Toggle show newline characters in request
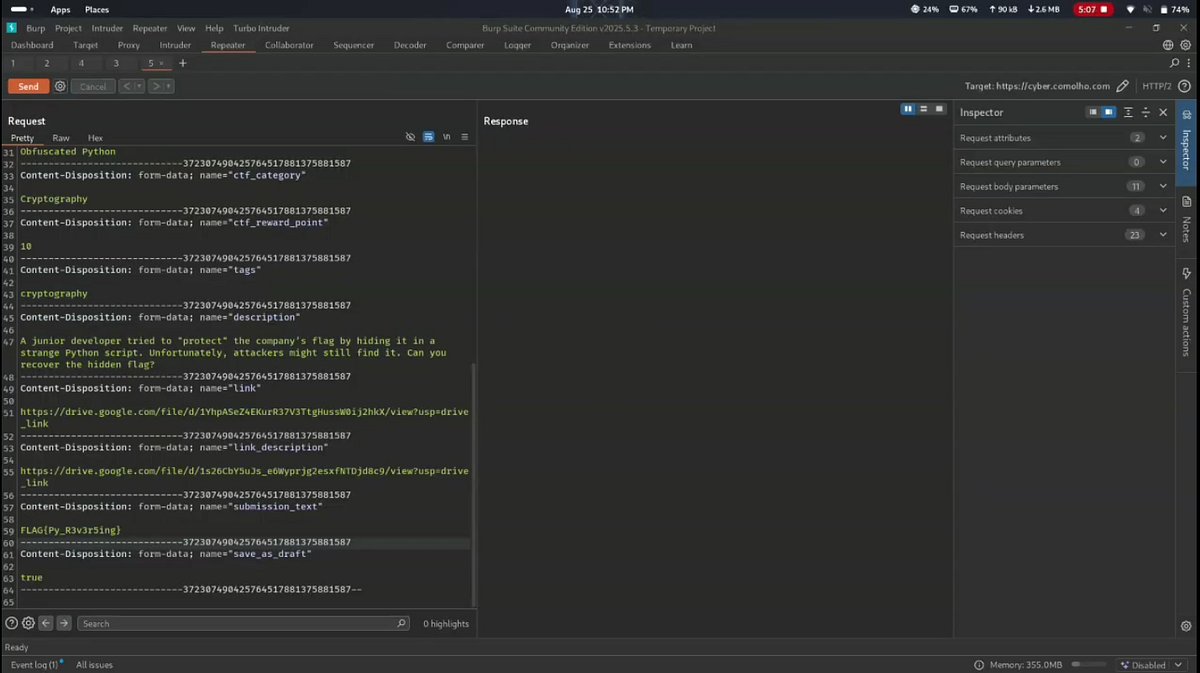Image resolution: width=1200 pixels, height=673 pixels. 447,137
